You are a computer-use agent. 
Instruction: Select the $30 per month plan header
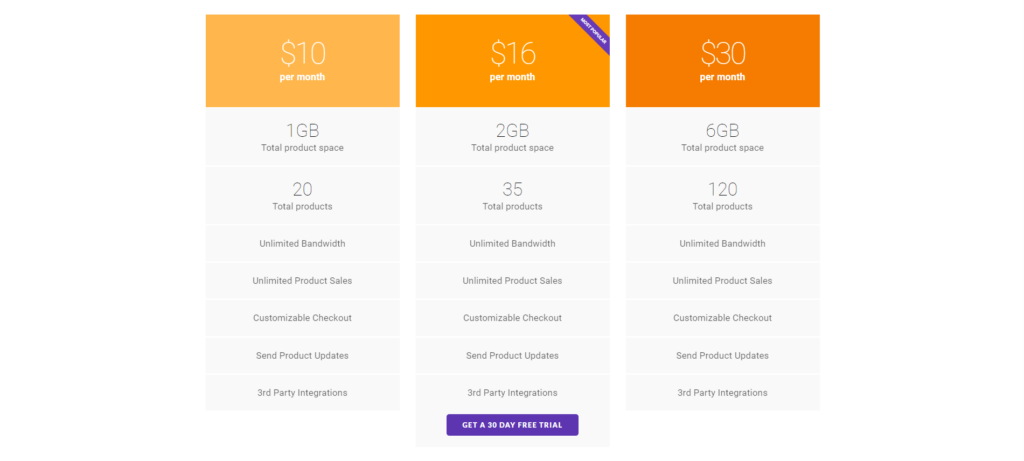[x=722, y=61]
